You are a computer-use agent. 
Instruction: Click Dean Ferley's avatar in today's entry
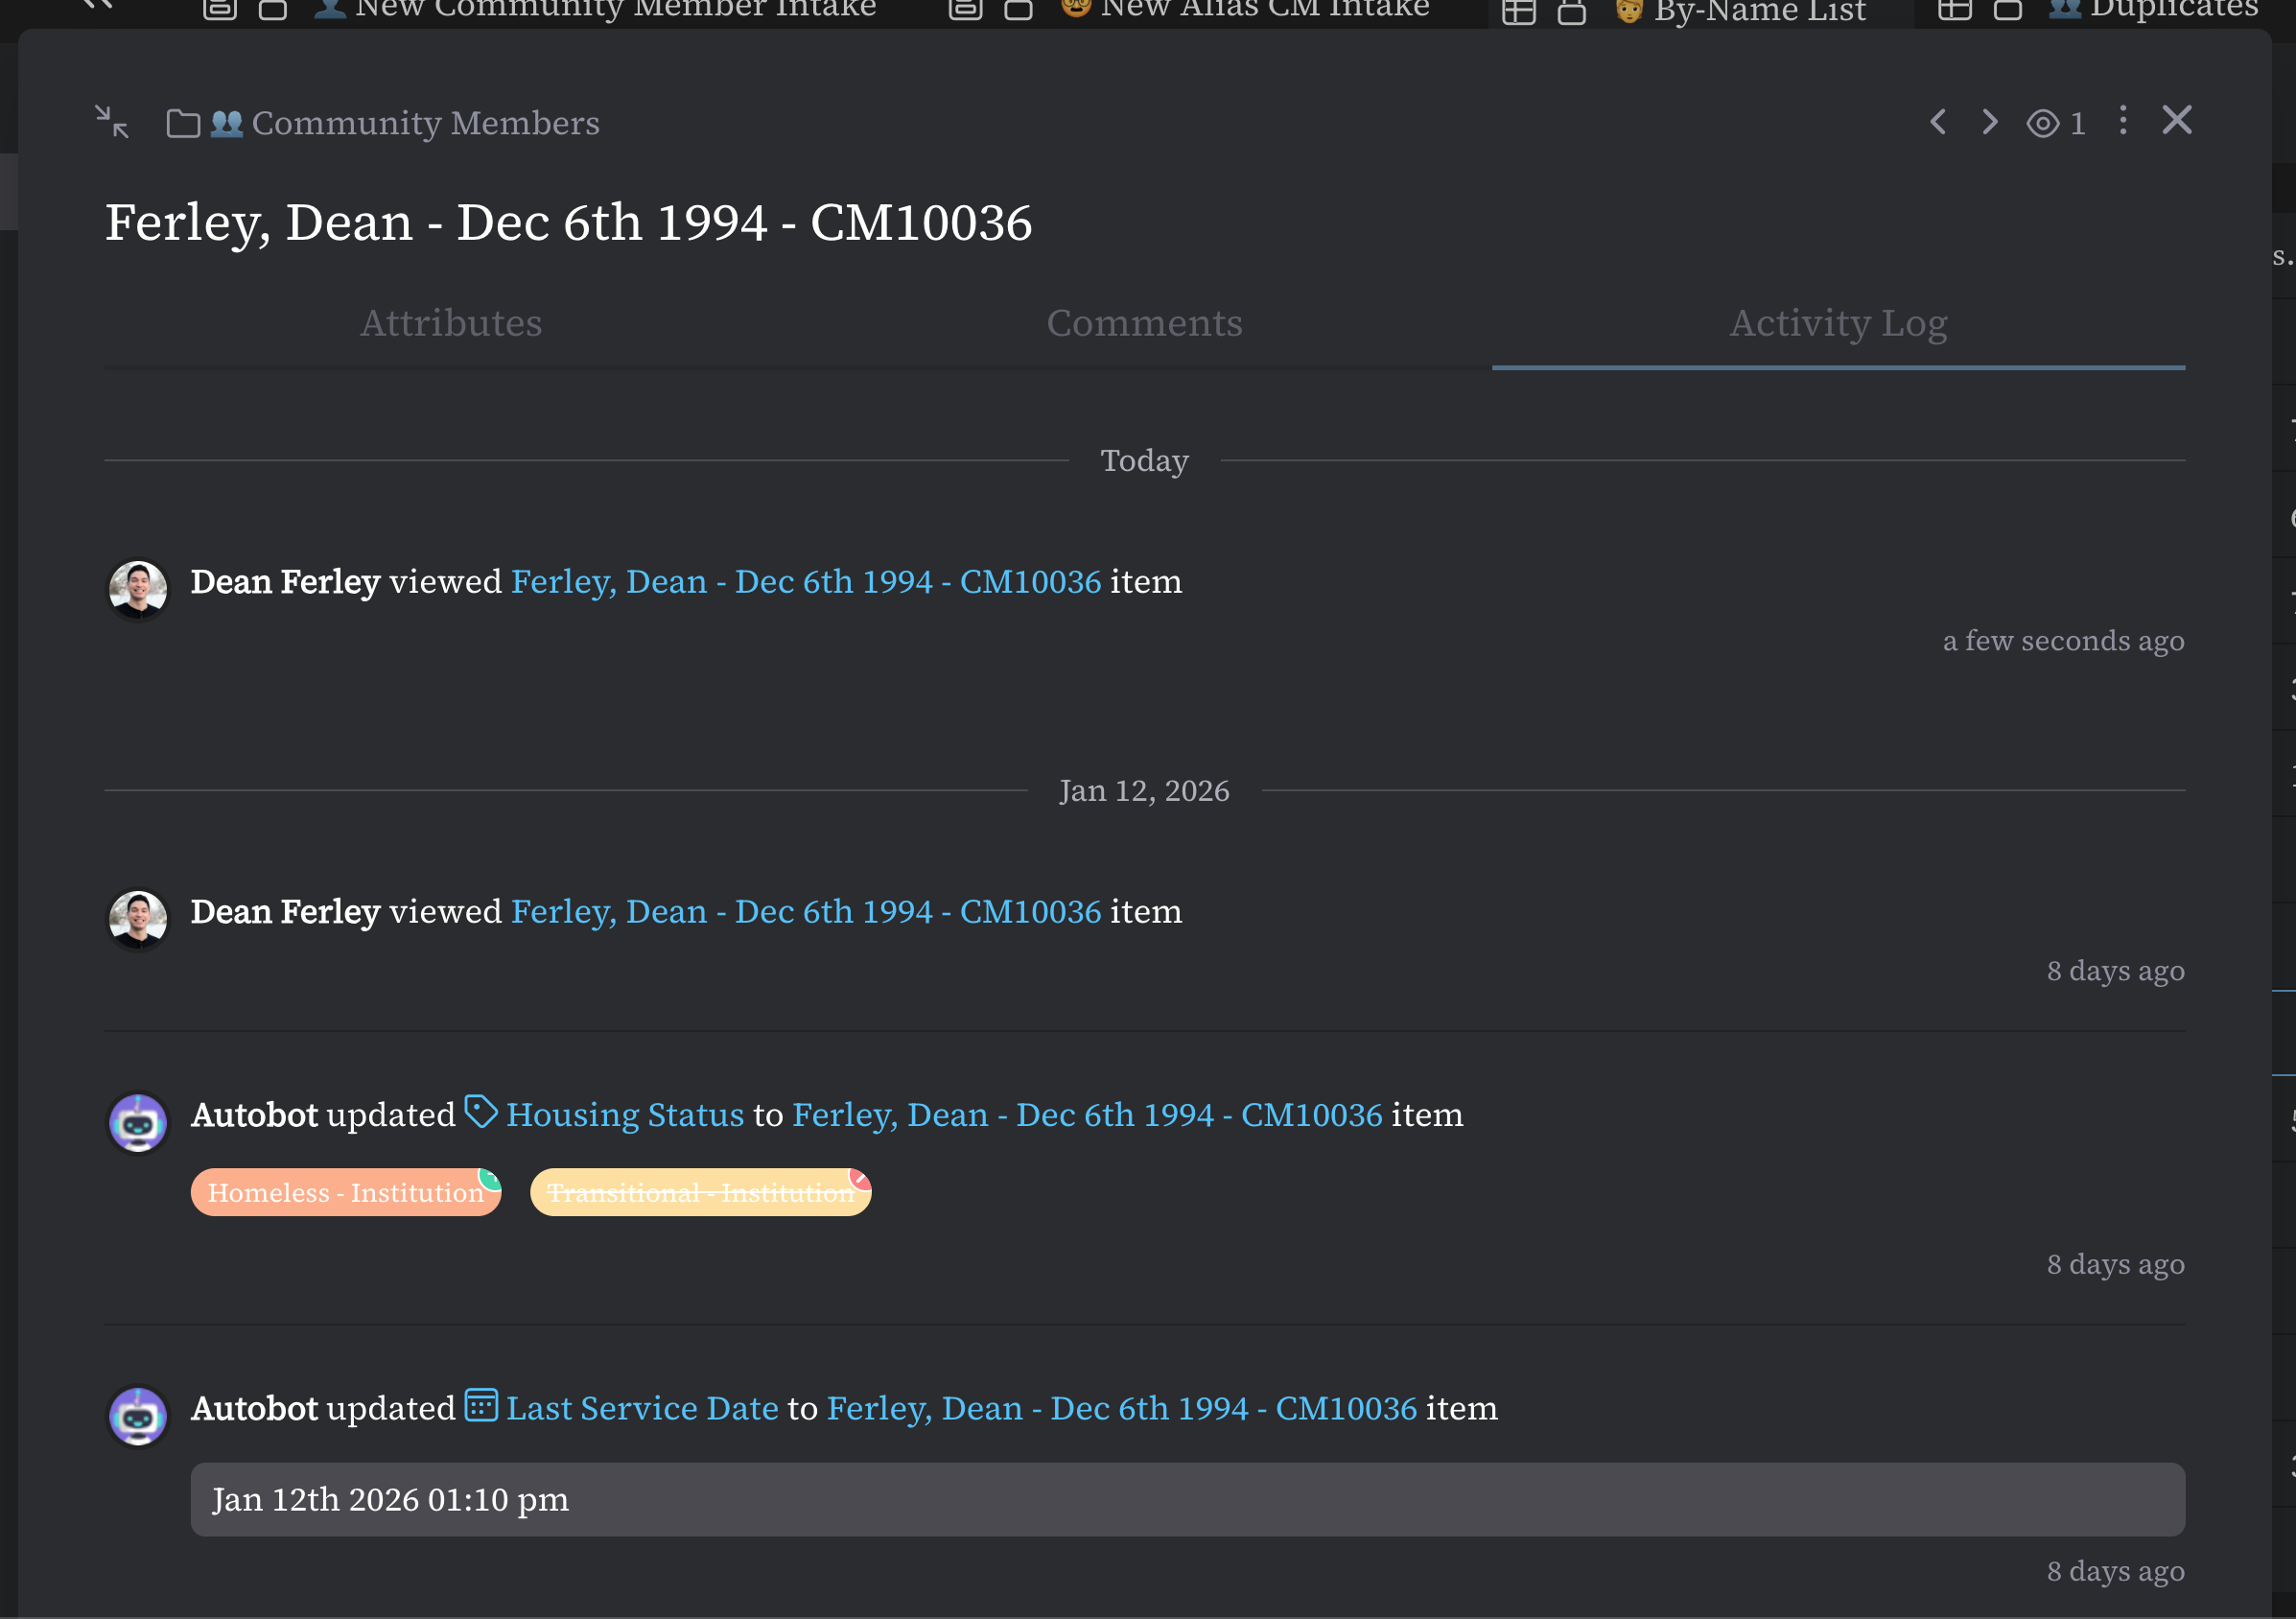tap(138, 588)
